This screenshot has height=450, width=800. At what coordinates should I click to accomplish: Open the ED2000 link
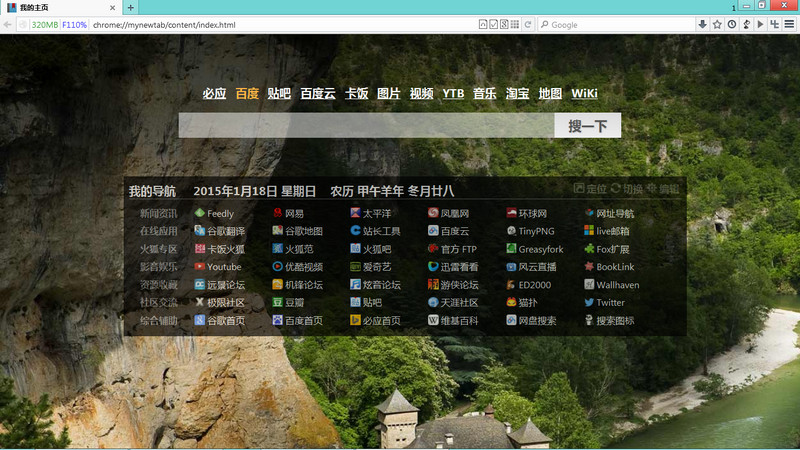tap(529, 285)
